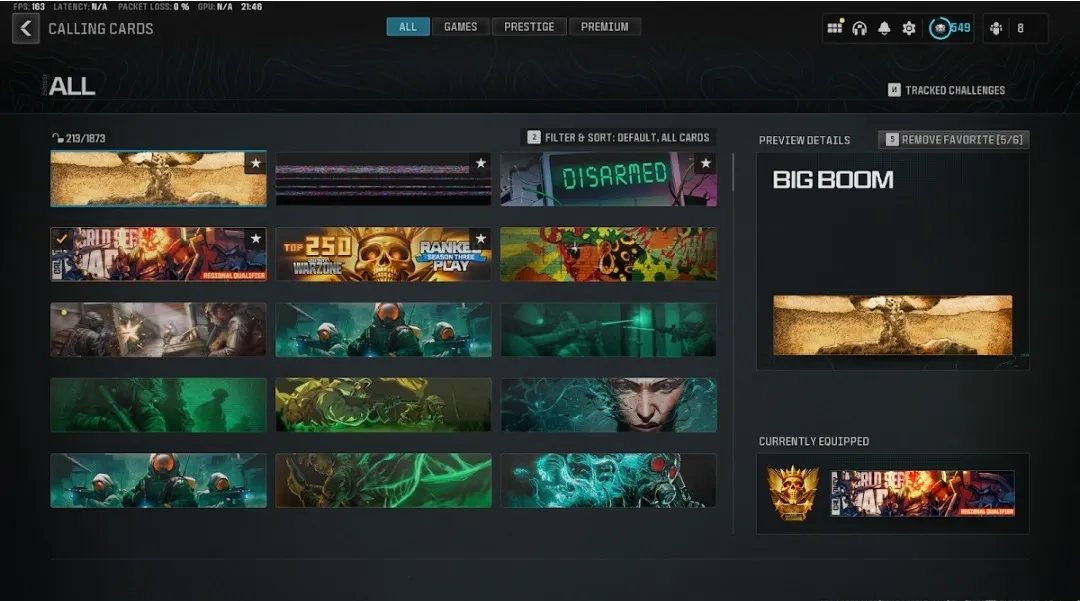Open Filter & Sort options
This screenshot has height=601, width=1080.
[619, 138]
